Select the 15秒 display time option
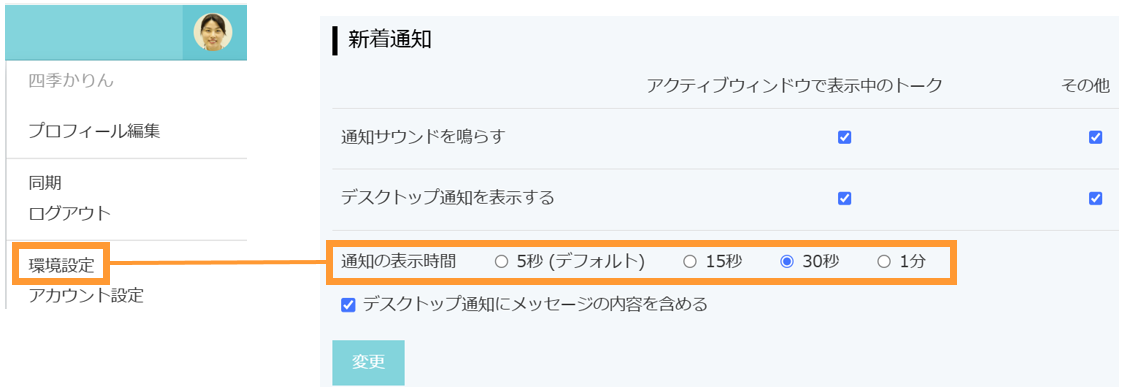 pos(690,262)
